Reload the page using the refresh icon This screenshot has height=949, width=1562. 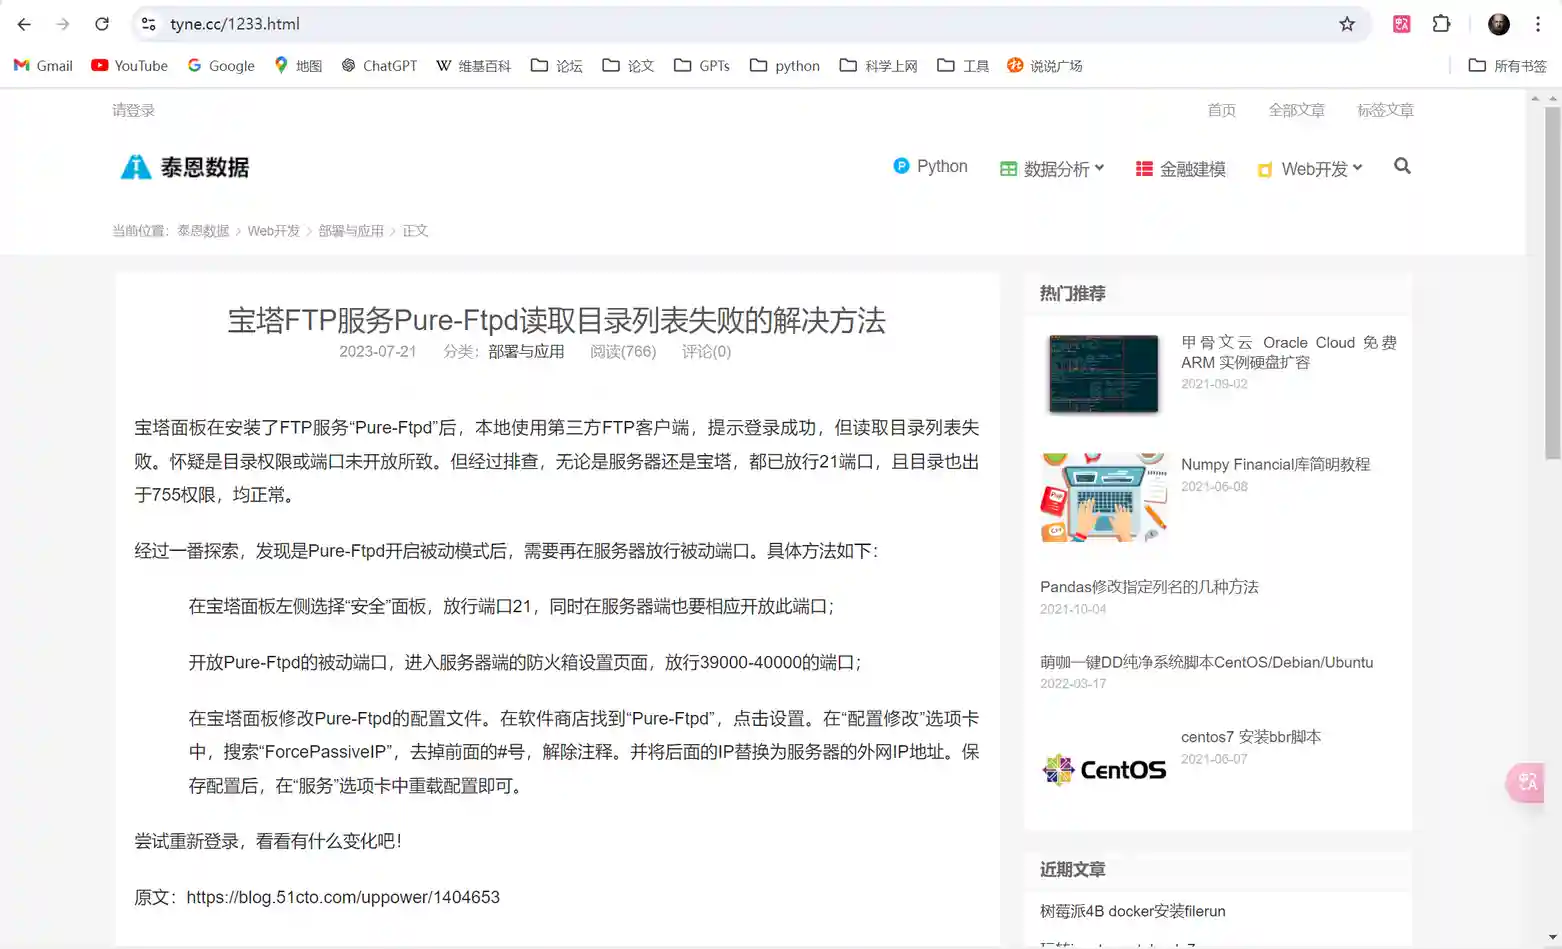[102, 24]
